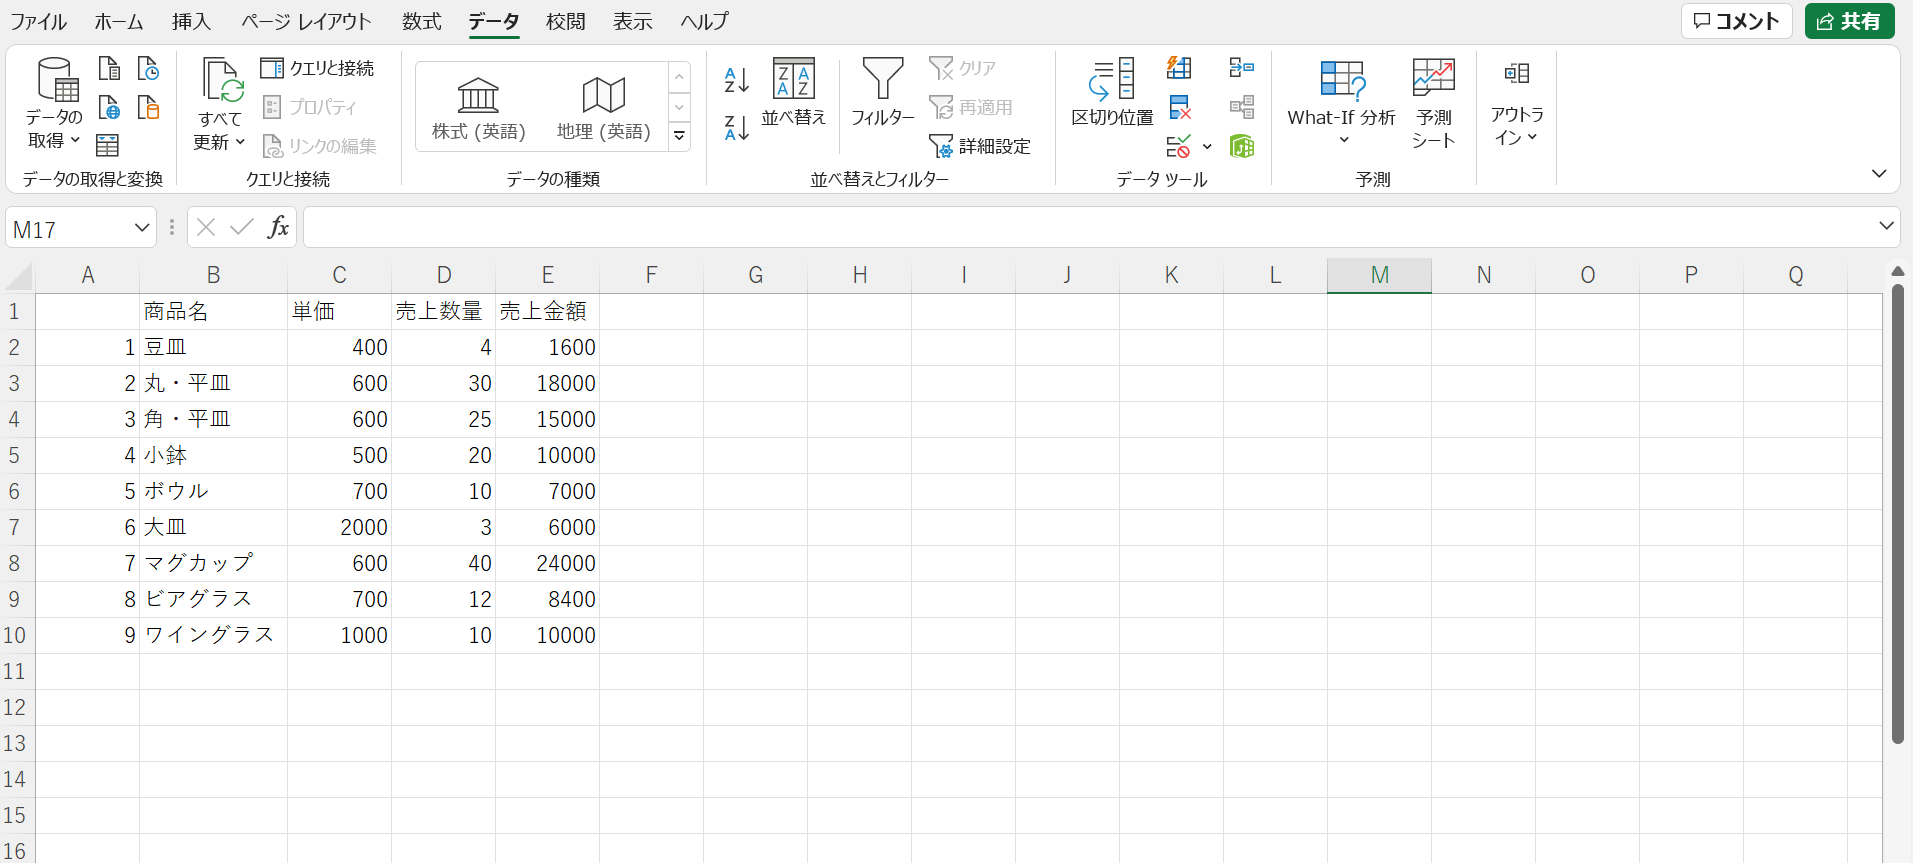Click the コメント button
Viewport: 1913px width, 863px height.
tap(1736, 21)
